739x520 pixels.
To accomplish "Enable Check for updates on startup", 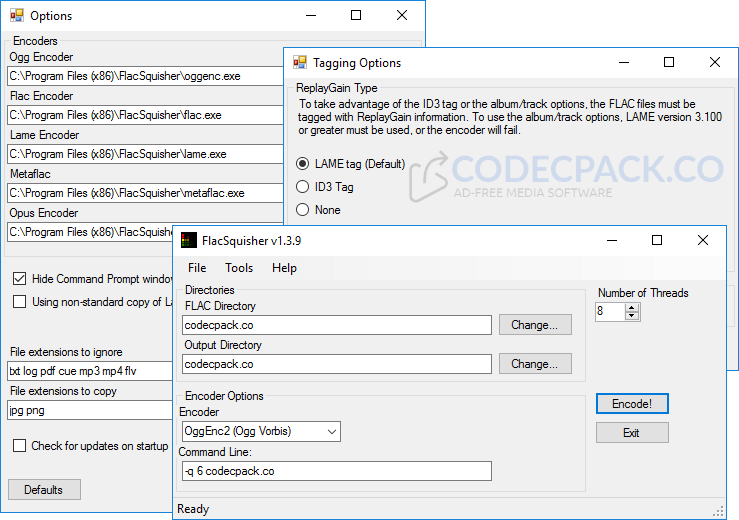I will click(20, 446).
